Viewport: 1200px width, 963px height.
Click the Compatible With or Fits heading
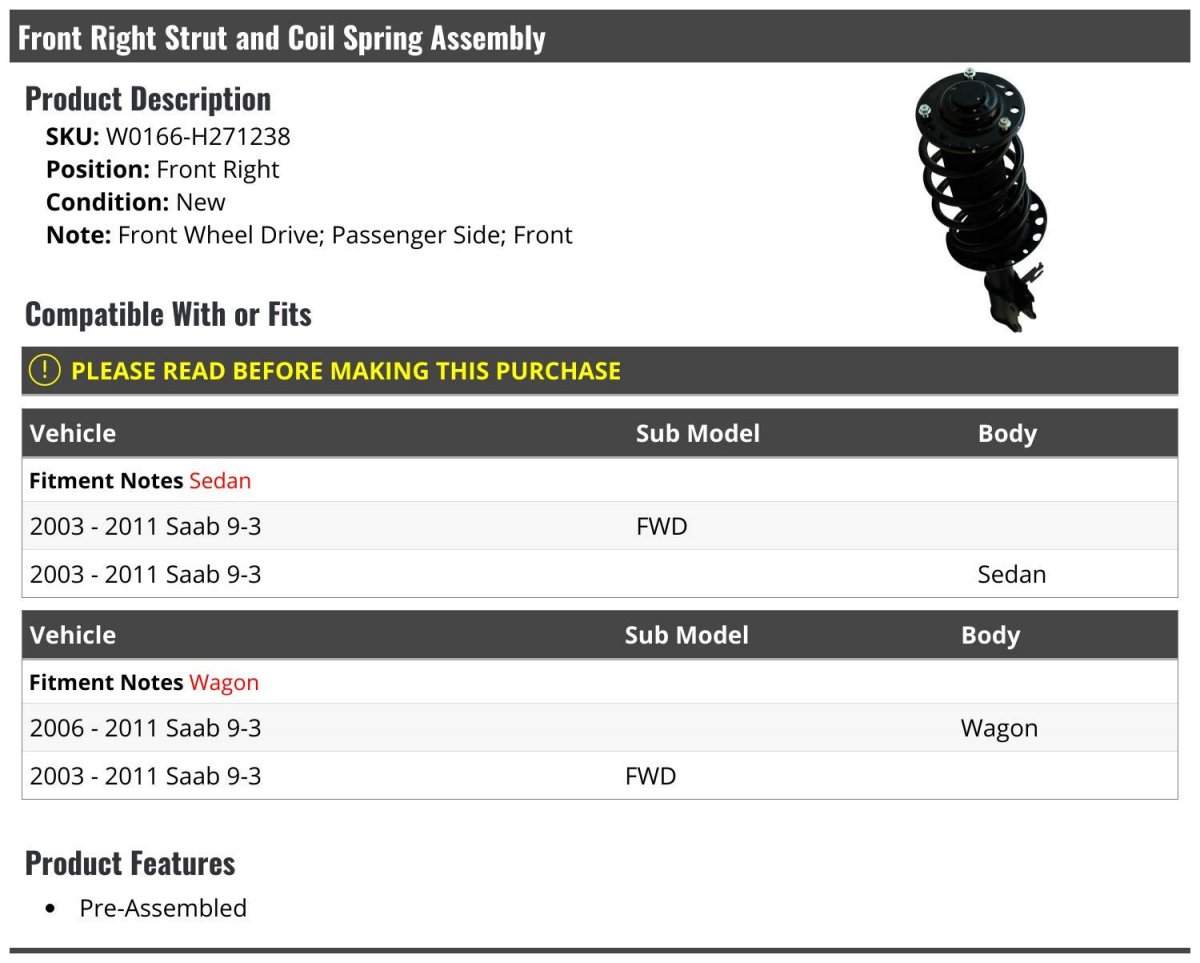click(x=168, y=314)
